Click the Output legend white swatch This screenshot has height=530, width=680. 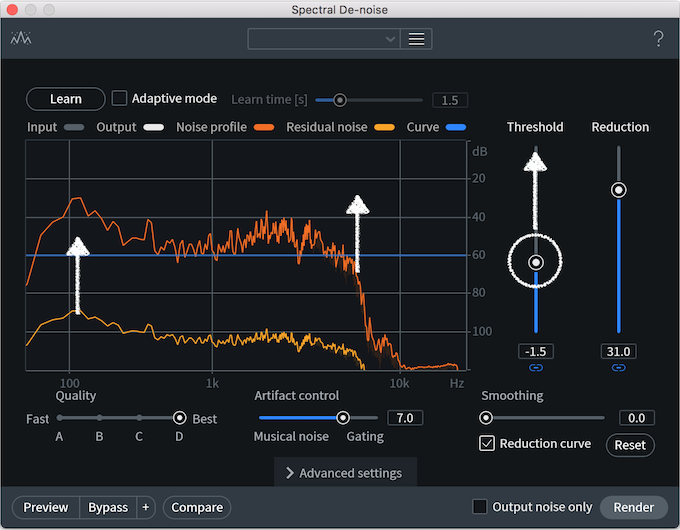click(x=154, y=128)
